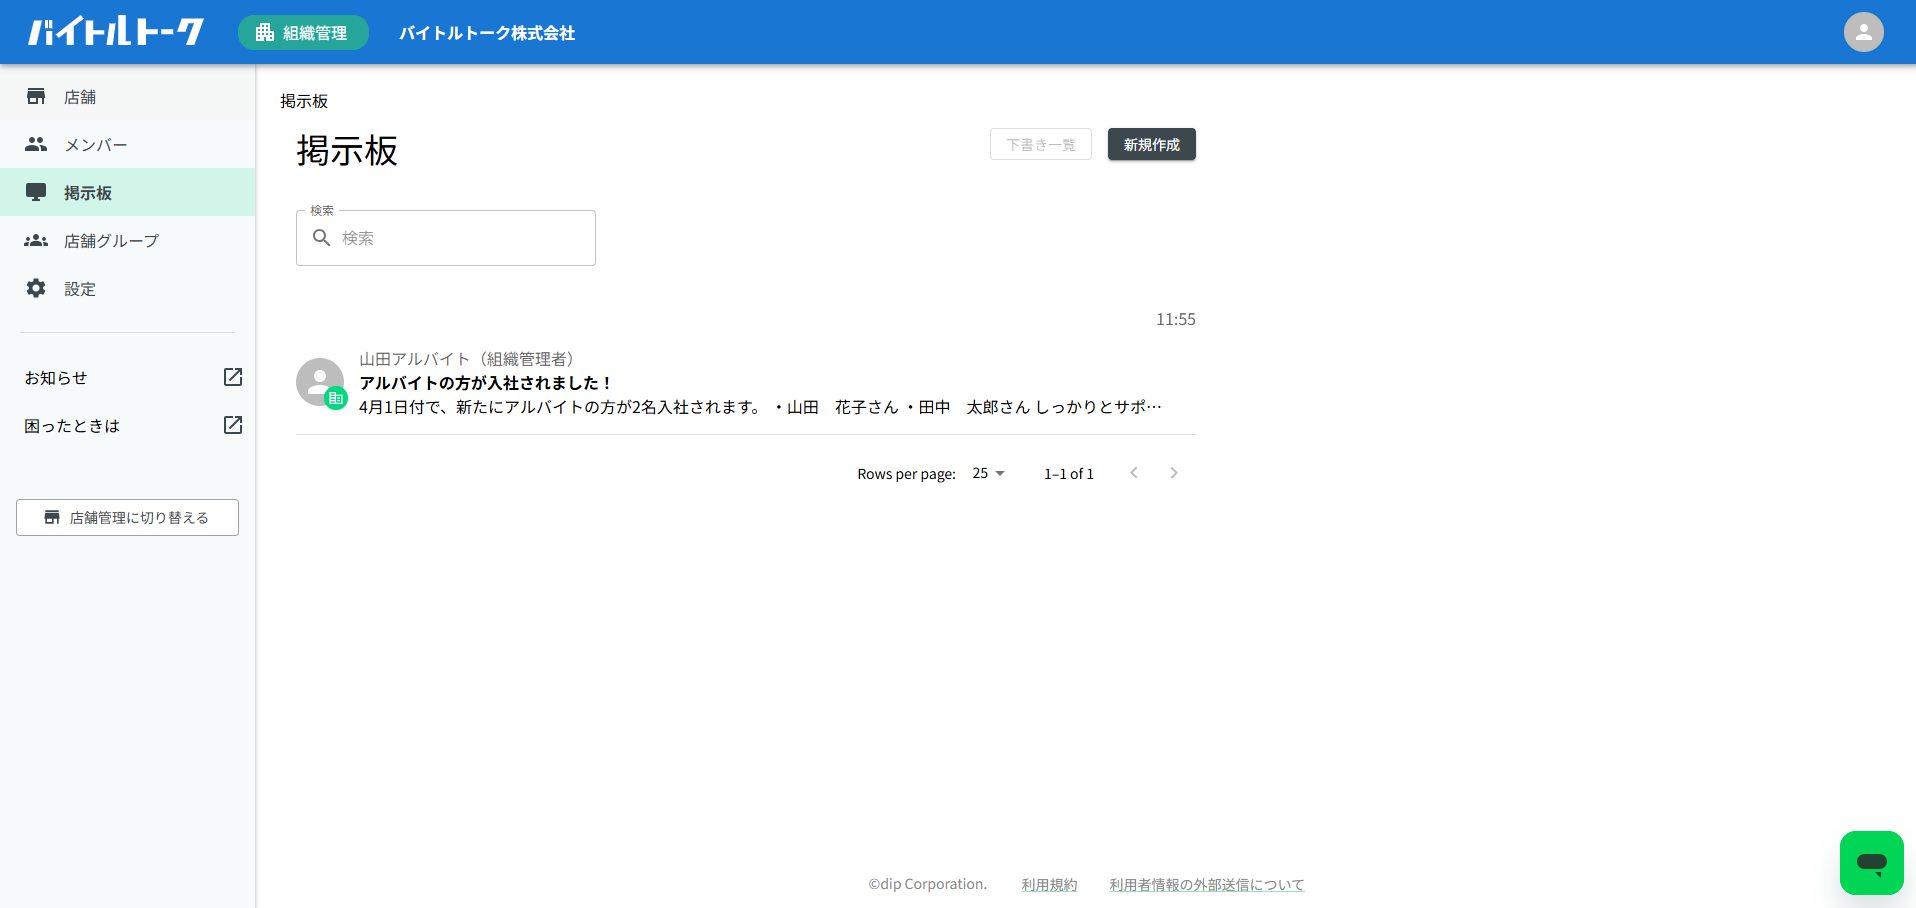Click the 店舗 store icon in sidebar

tap(36, 96)
